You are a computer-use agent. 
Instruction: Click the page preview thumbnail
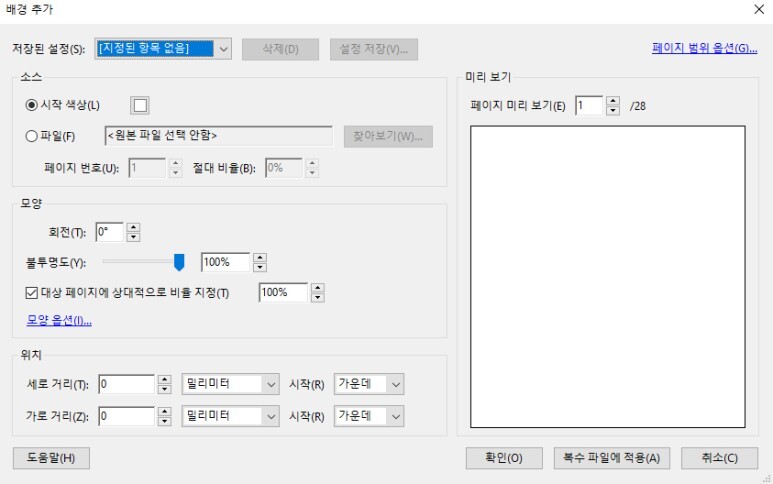(x=607, y=277)
